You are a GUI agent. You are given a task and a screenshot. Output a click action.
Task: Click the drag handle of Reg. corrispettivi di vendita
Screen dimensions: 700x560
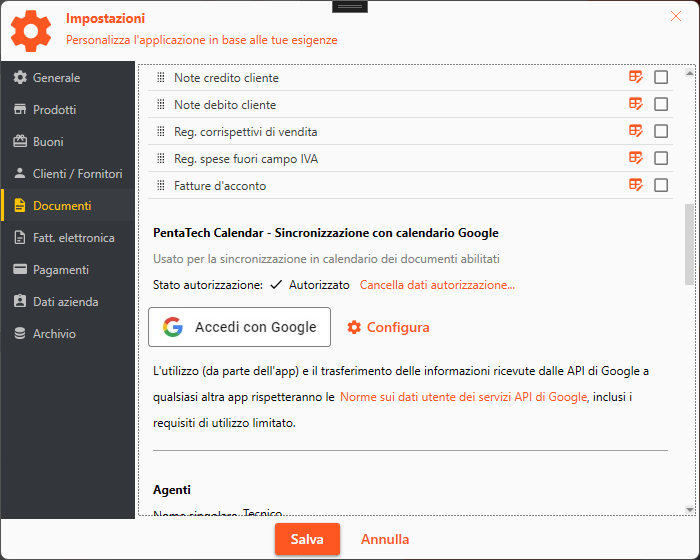coord(161,131)
